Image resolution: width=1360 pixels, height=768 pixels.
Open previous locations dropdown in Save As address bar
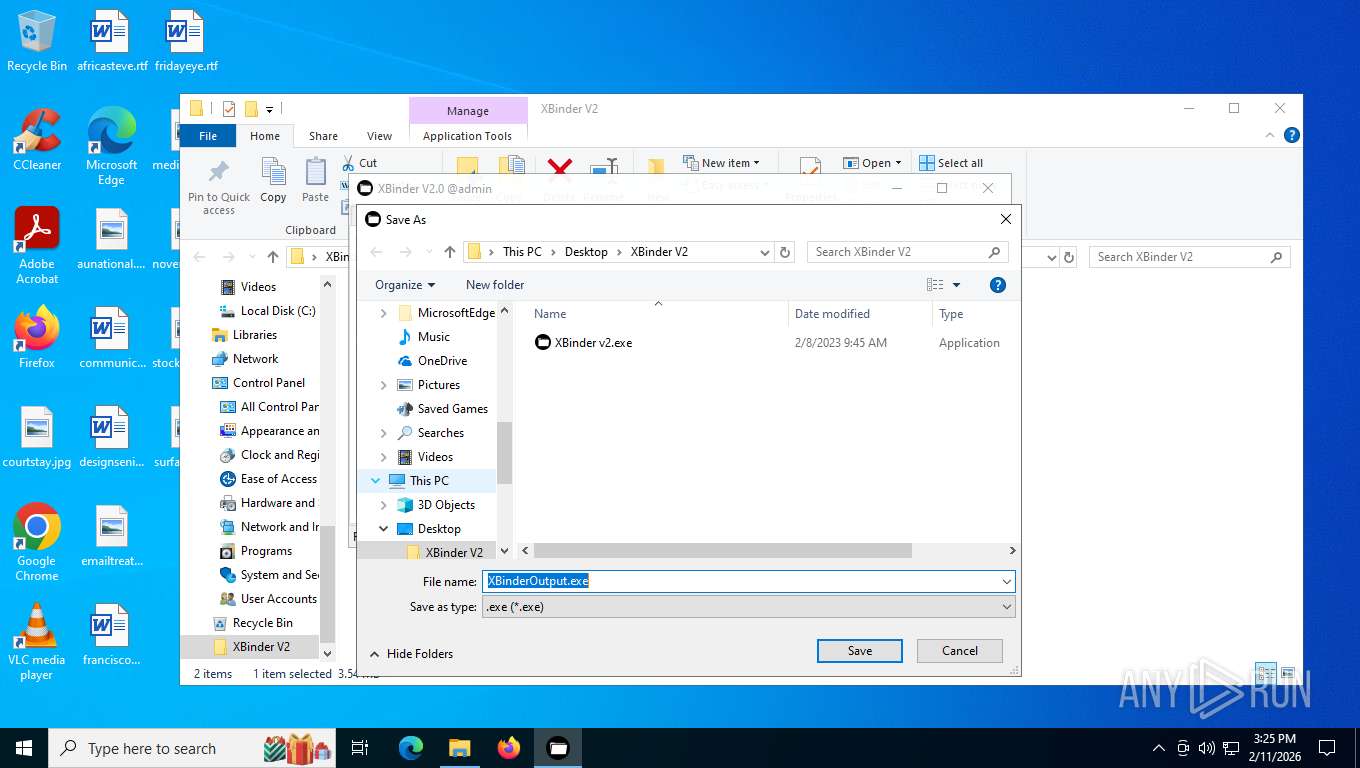tap(765, 252)
